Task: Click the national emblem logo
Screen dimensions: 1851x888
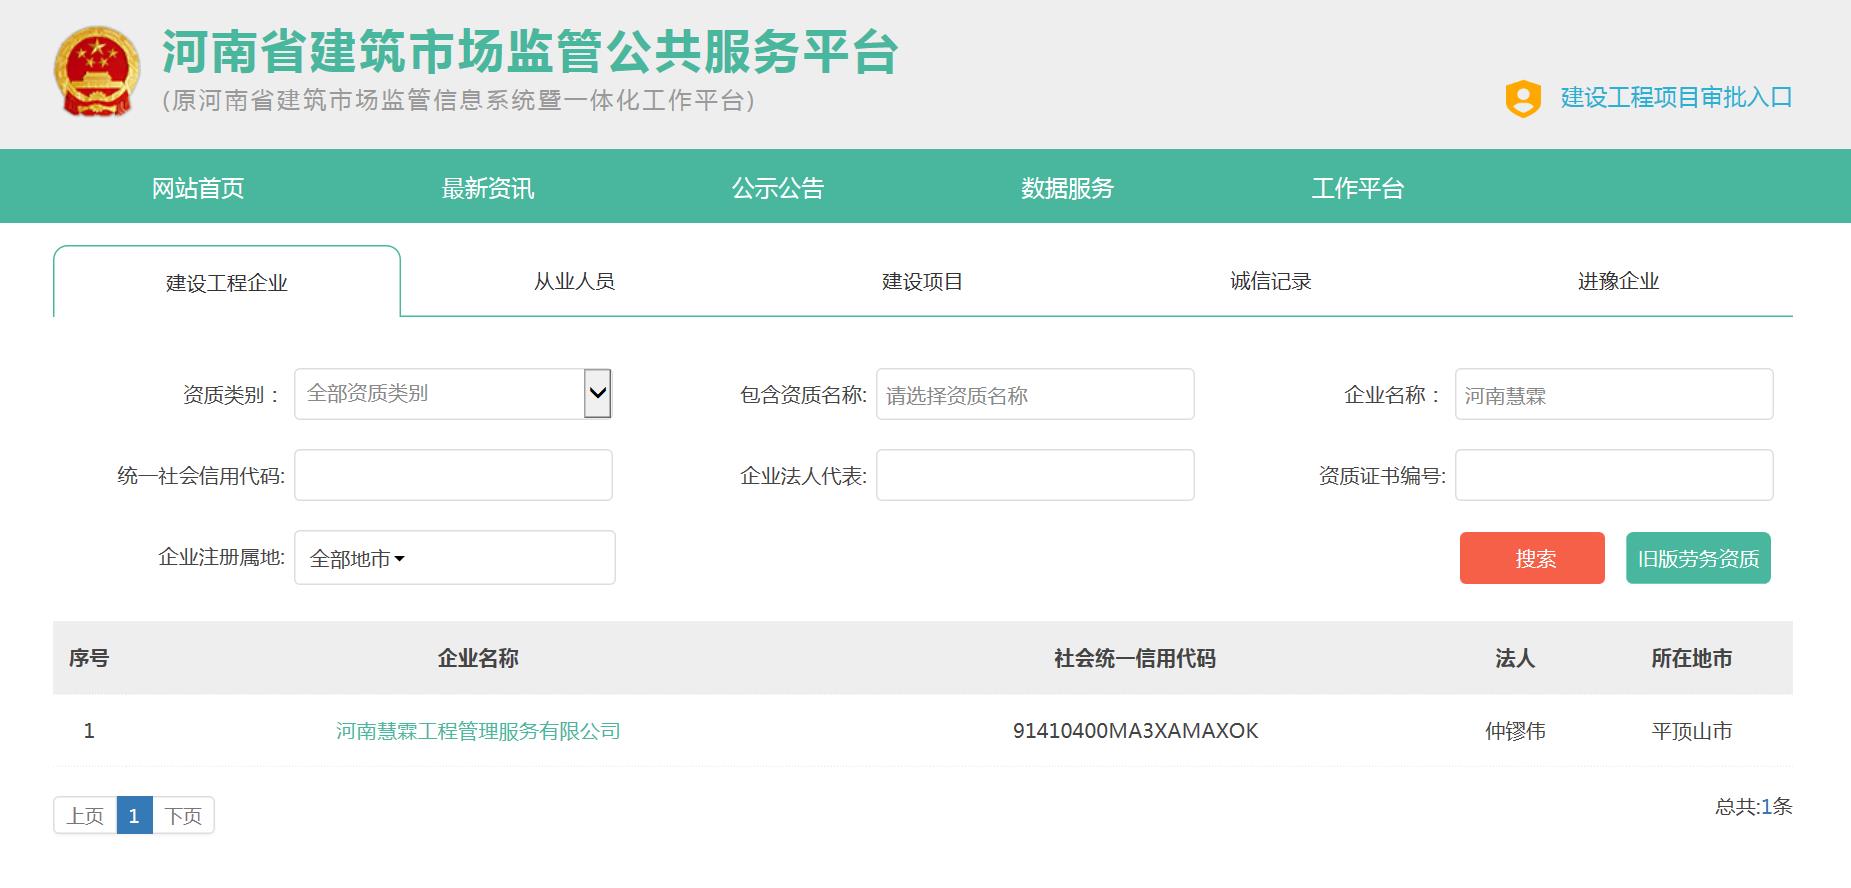Action: click(96, 73)
